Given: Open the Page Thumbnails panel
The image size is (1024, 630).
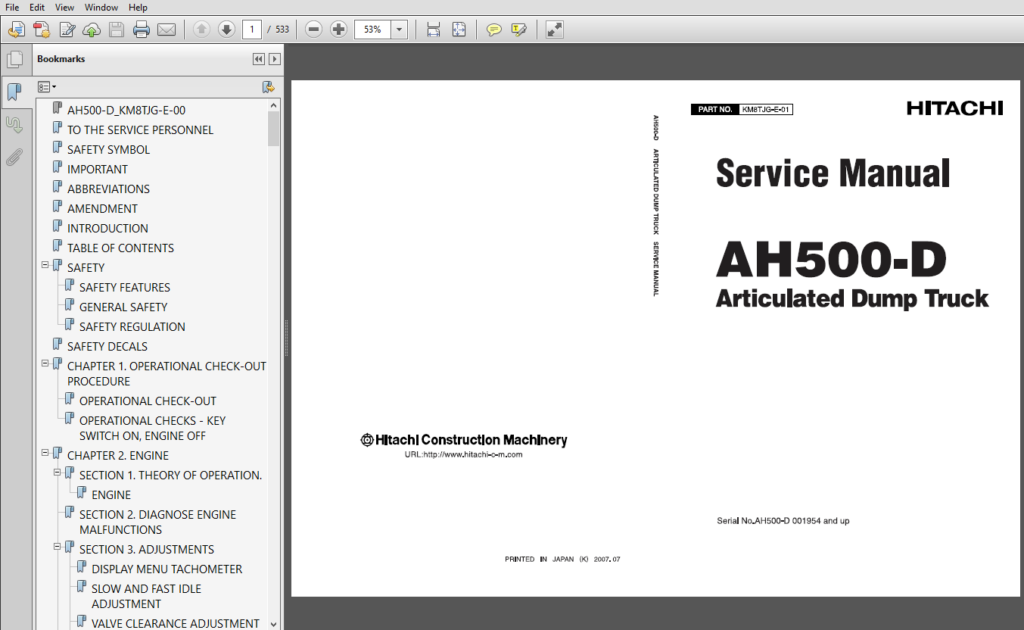Looking at the screenshot, I should (x=14, y=59).
